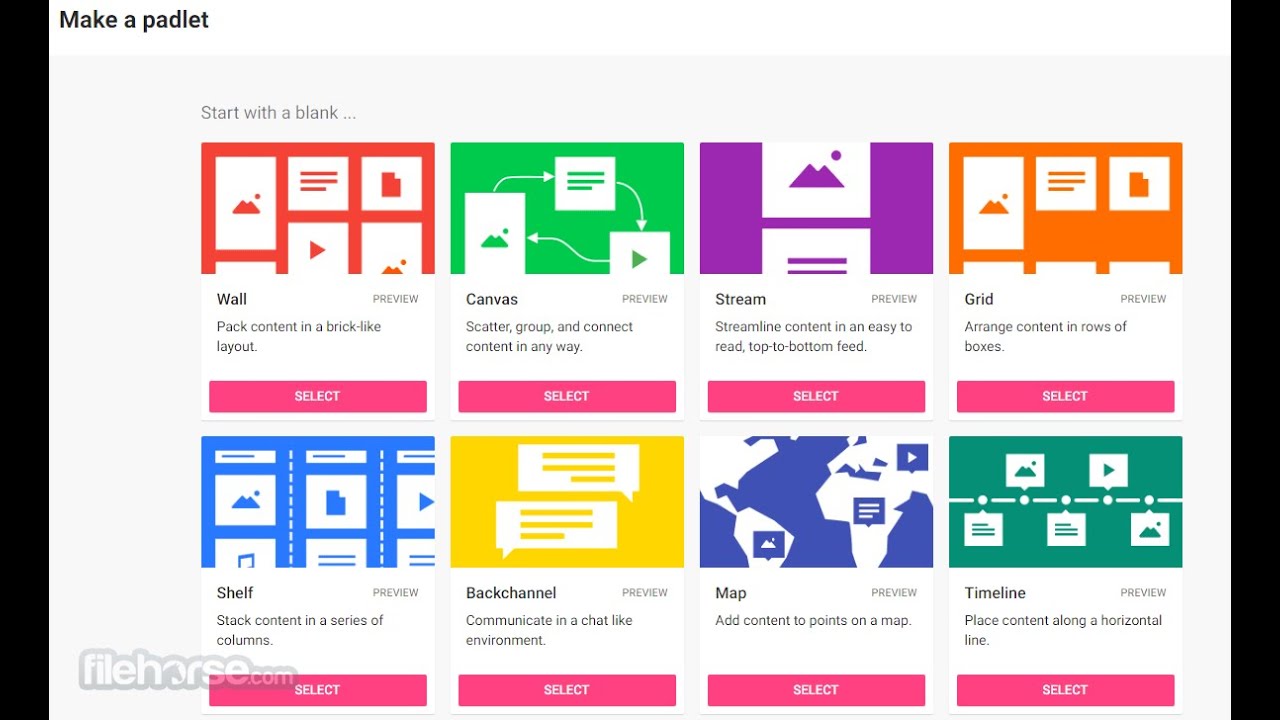Click 'Scatter, group, and connect content' description
The image size is (1280, 720).
tap(550, 336)
